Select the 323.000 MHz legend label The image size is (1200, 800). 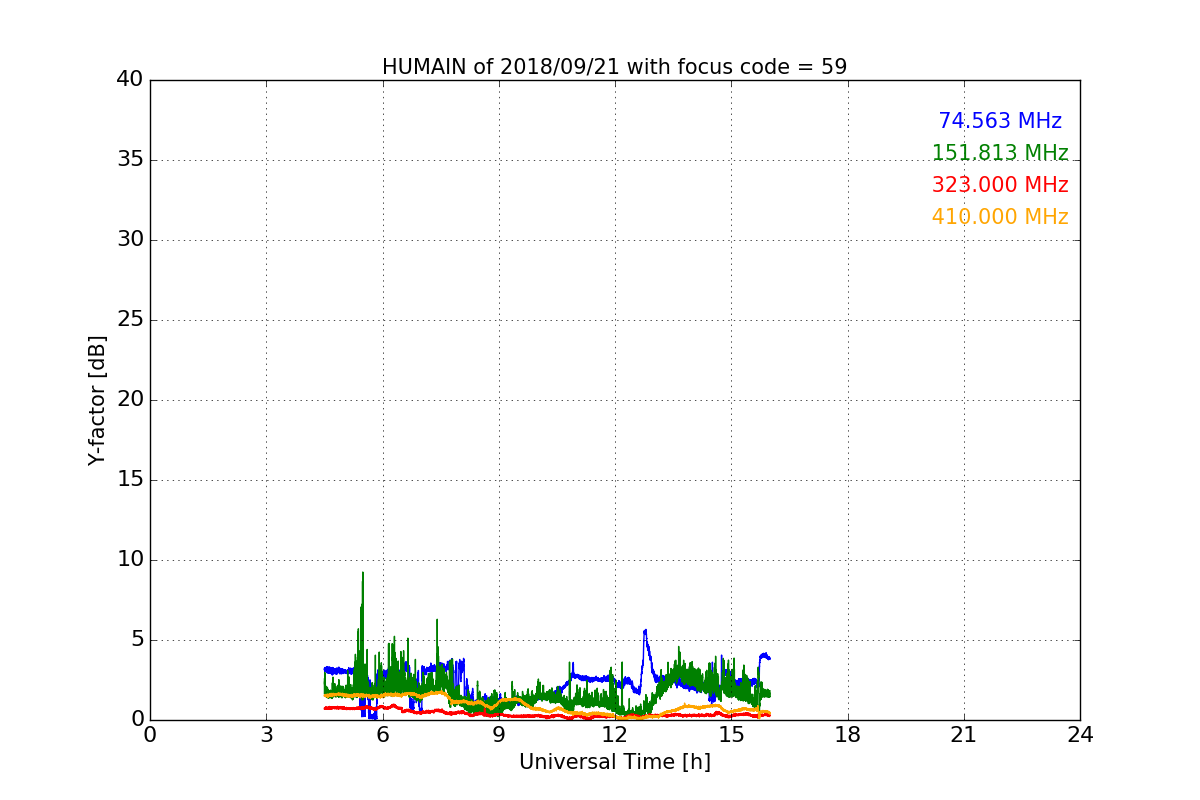(1000, 185)
